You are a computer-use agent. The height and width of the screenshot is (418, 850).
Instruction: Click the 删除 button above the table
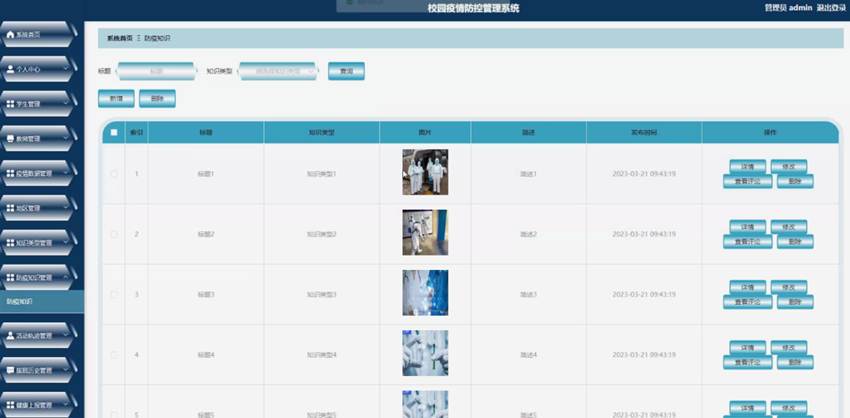pyautogui.click(x=157, y=99)
